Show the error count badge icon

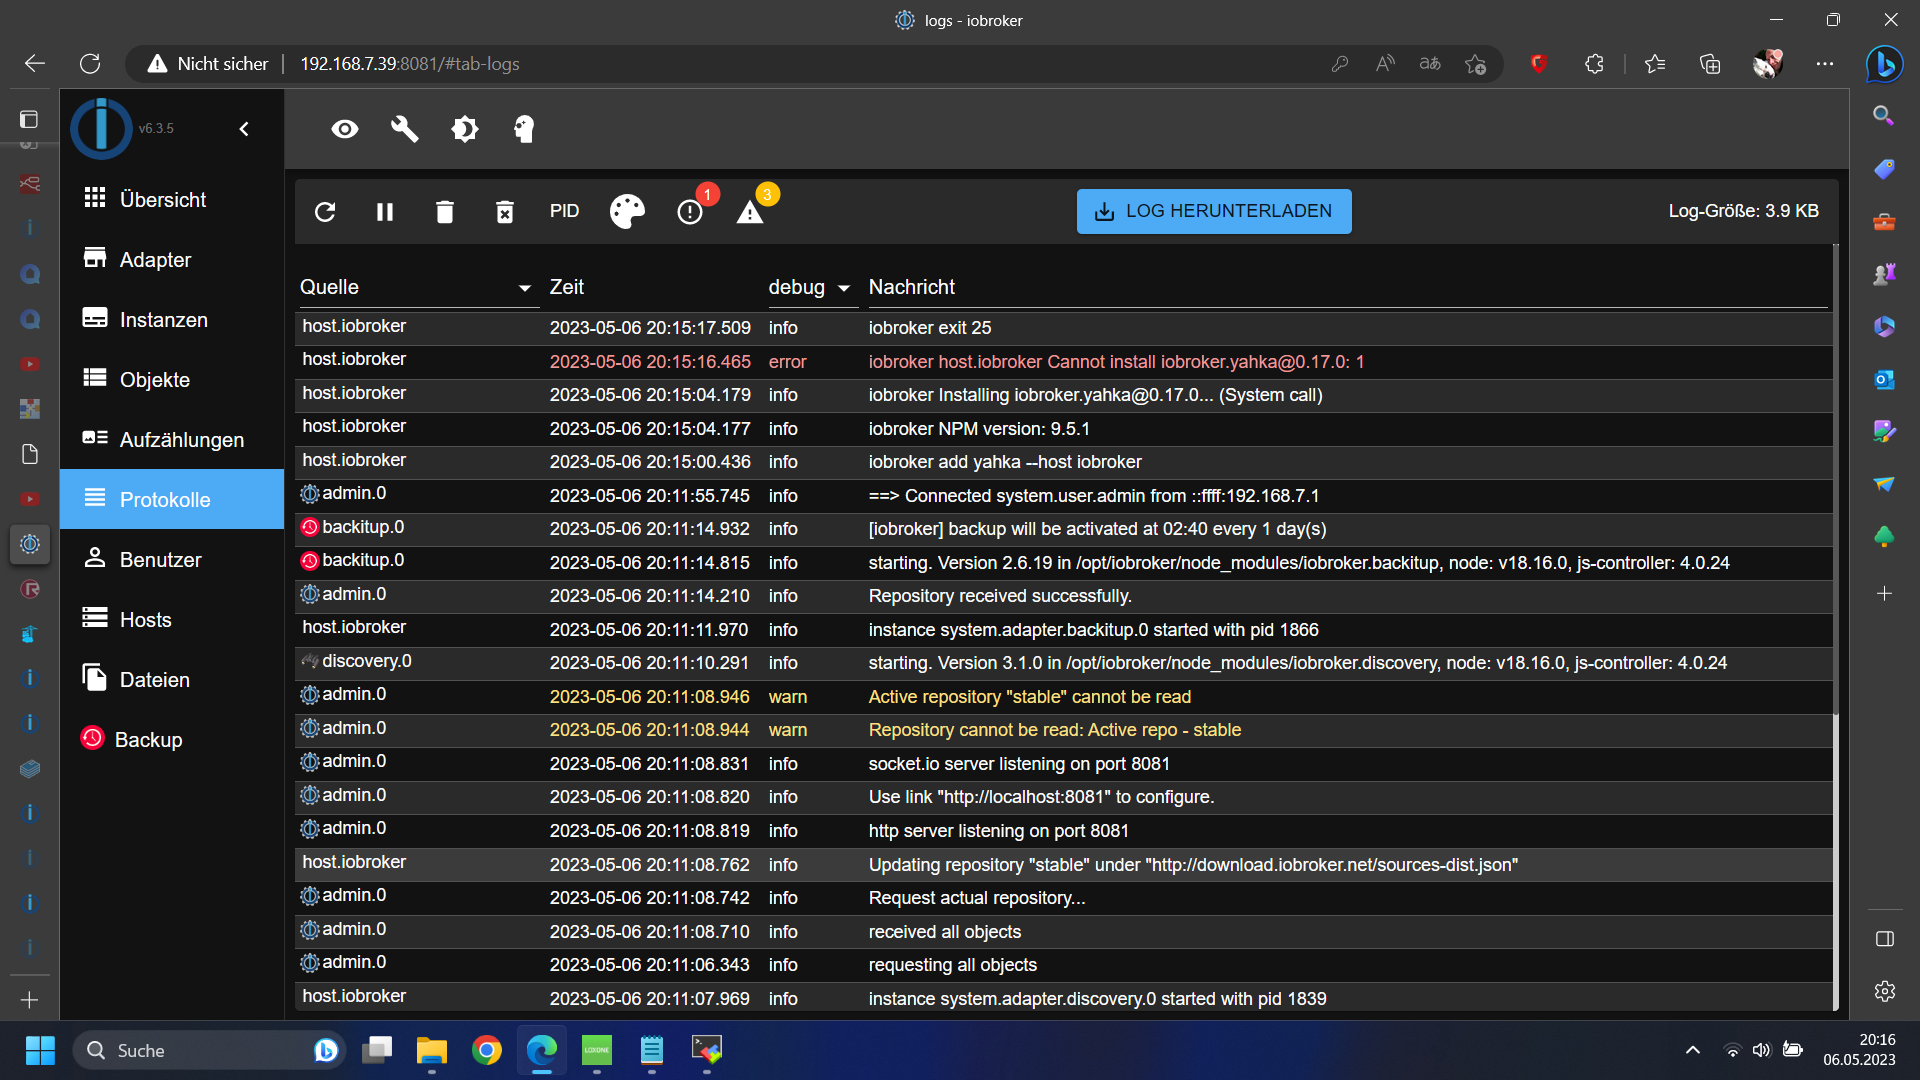coord(690,212)
